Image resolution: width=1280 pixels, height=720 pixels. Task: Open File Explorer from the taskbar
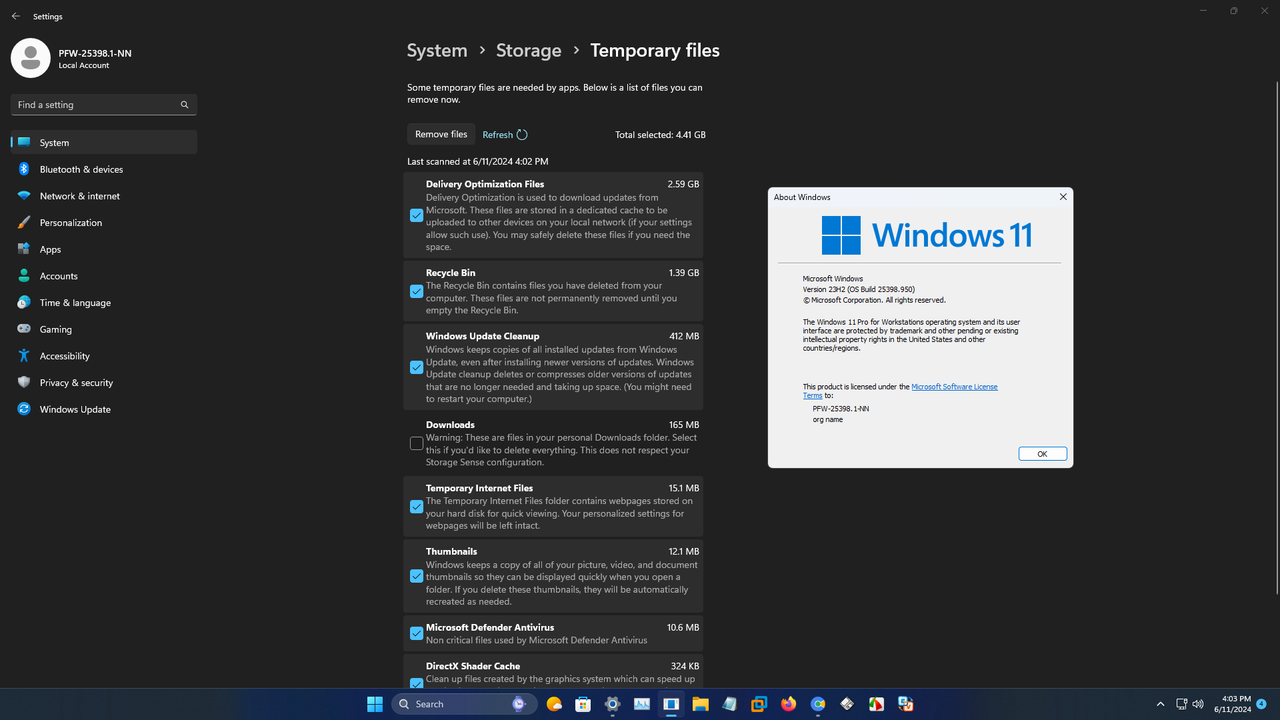700,704
